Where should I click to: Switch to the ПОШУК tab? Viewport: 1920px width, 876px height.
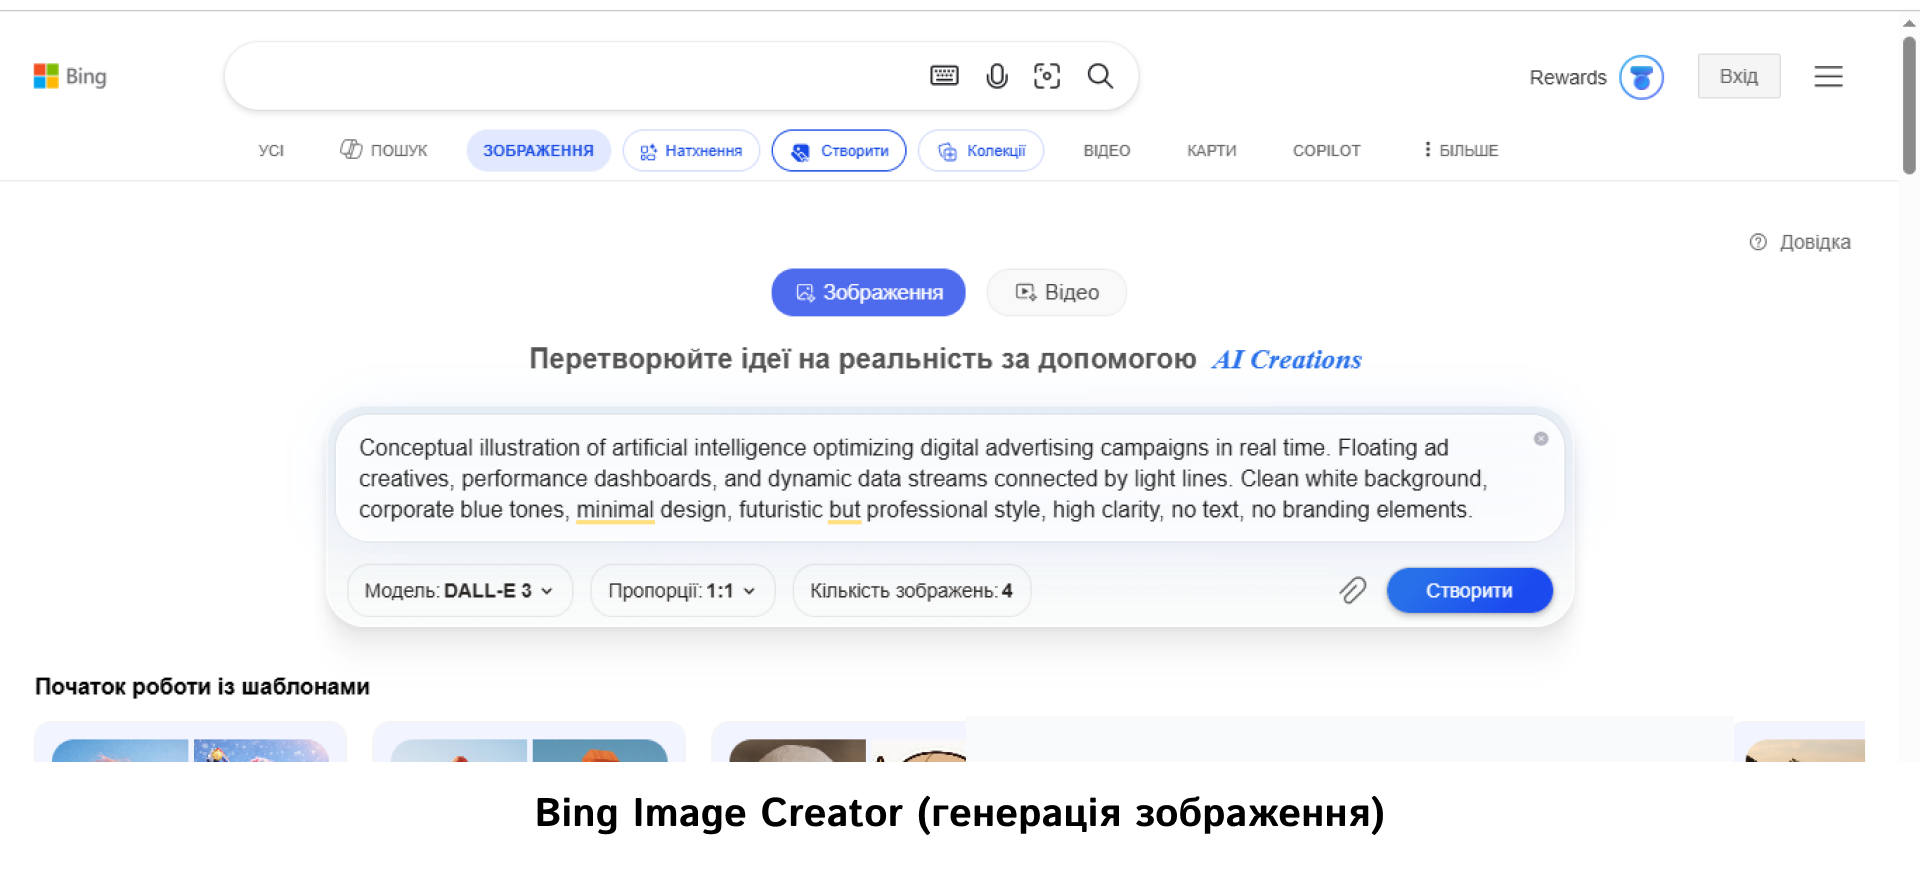pyautogui.click(x=384, y=150)
